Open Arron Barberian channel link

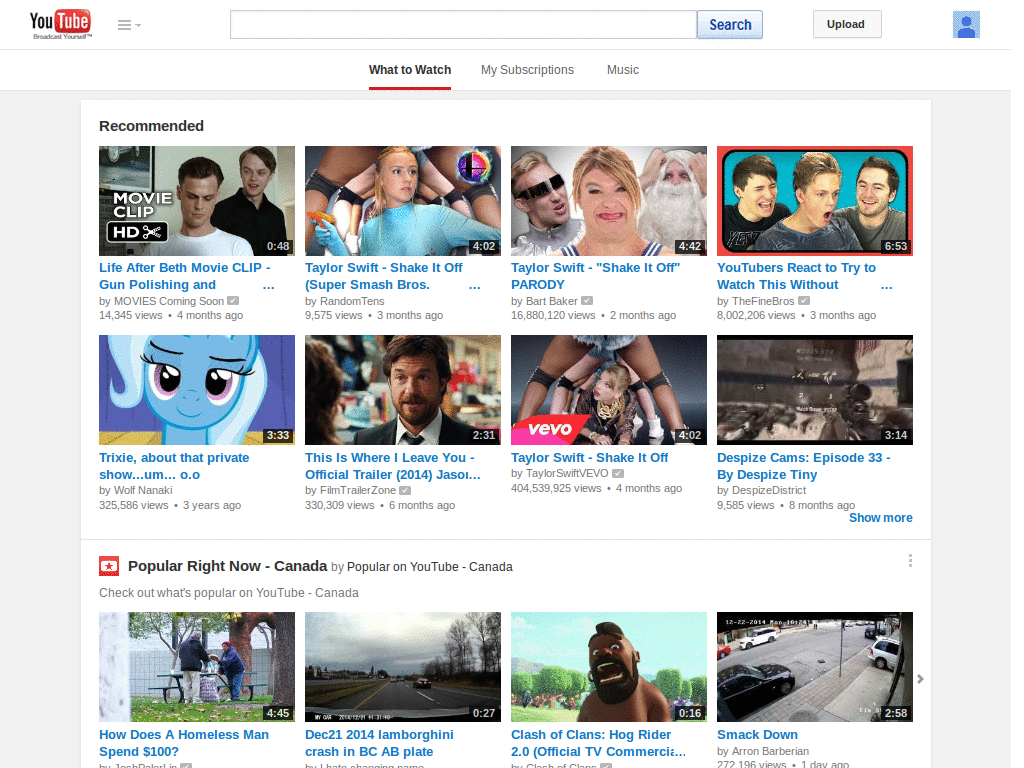coord(770,752)
